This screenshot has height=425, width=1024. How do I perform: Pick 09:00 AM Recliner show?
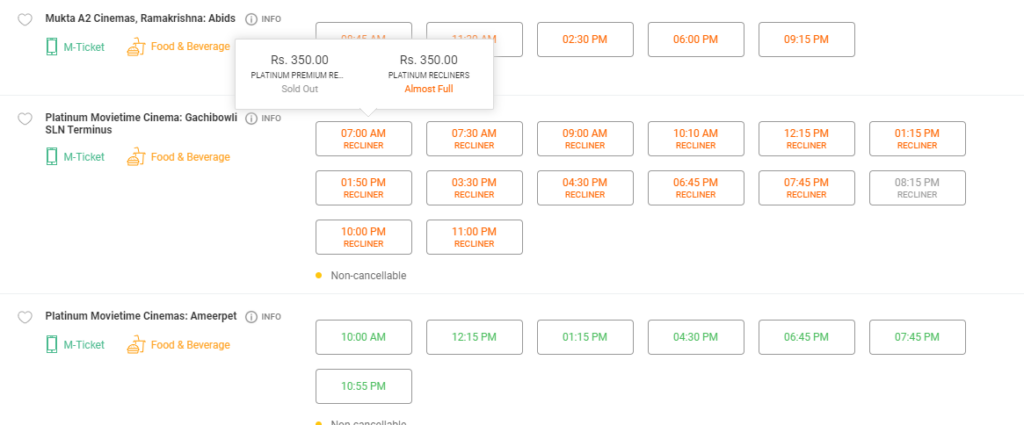coord(585,138)
